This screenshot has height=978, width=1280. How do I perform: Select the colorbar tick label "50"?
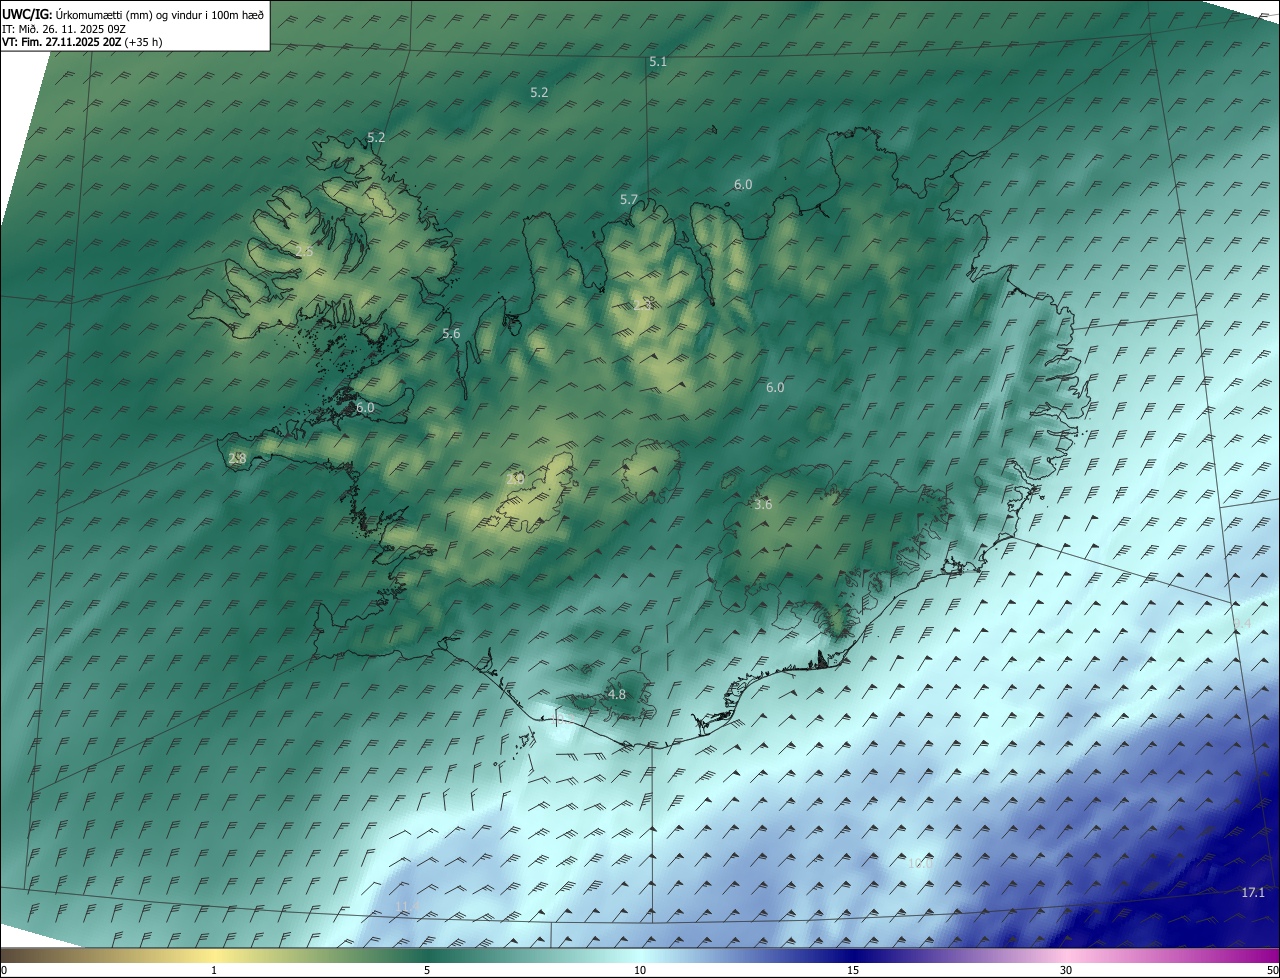tap(1273, 970)
